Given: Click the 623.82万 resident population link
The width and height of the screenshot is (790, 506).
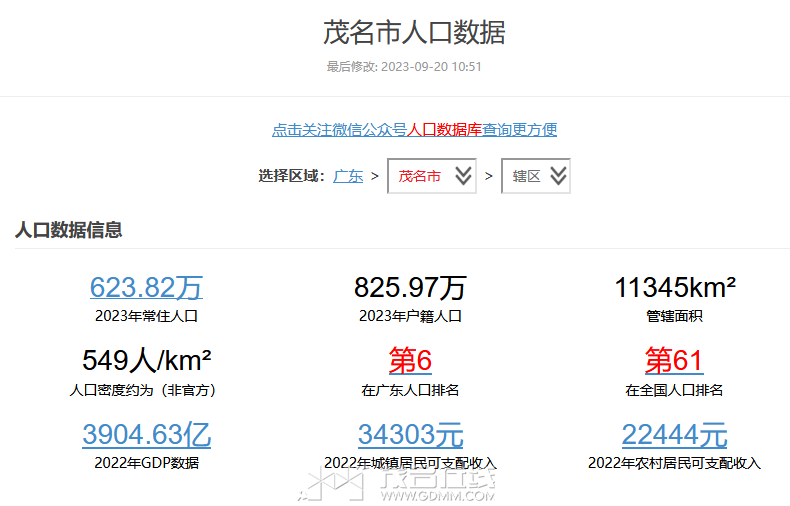Looking at the screenshot, I should pyautogui.click(x=146, y=287).
